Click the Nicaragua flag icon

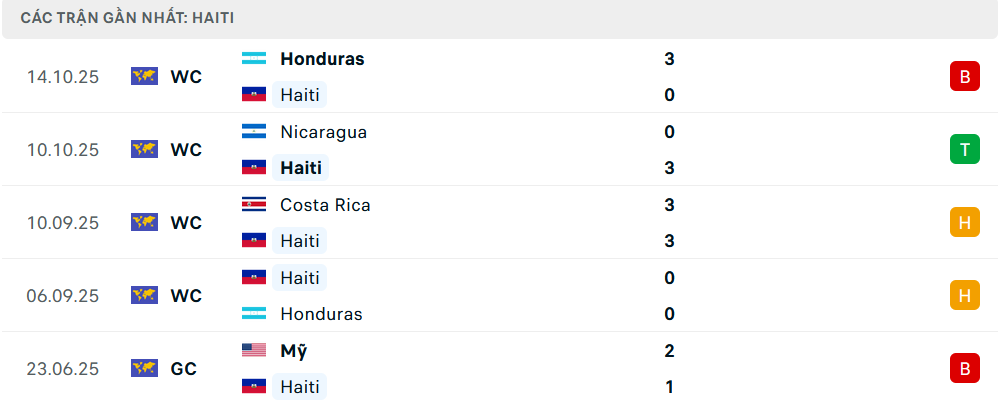coord(254,132)
